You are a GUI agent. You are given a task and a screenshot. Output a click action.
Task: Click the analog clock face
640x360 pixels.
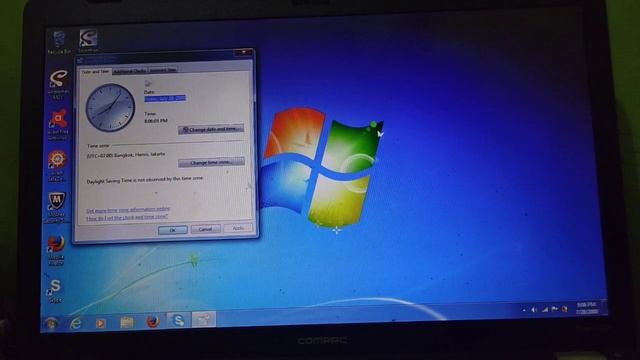point(110,108)
